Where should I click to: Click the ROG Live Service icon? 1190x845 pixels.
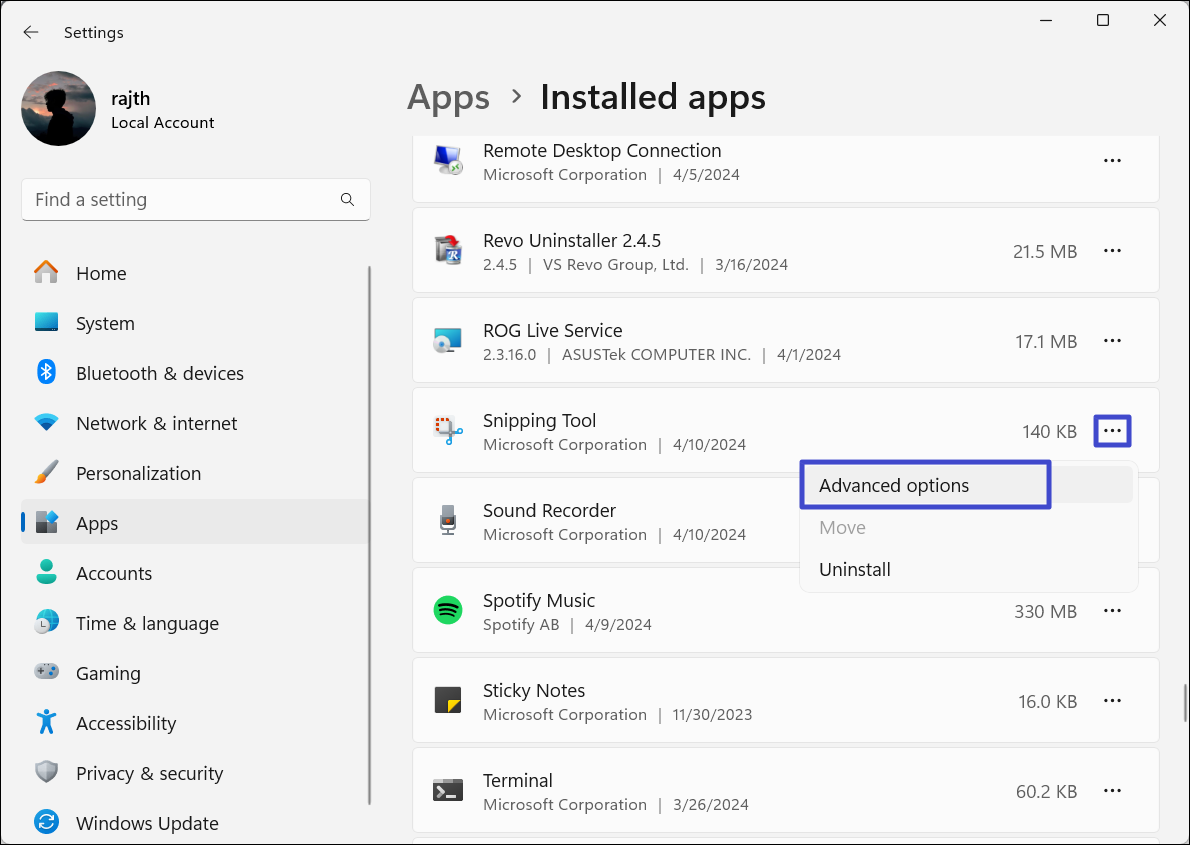pos(448,341)
